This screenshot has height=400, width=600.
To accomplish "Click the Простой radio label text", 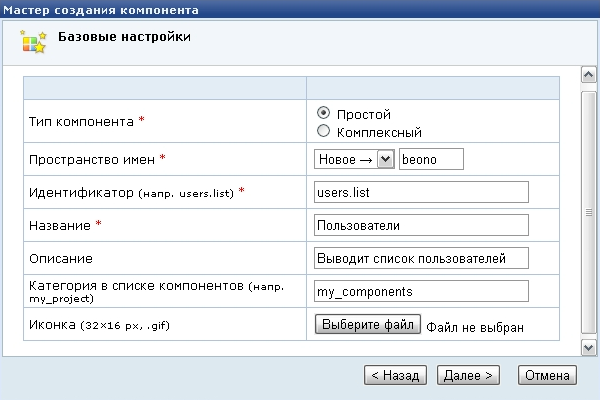I will click(x=363, y=114).
